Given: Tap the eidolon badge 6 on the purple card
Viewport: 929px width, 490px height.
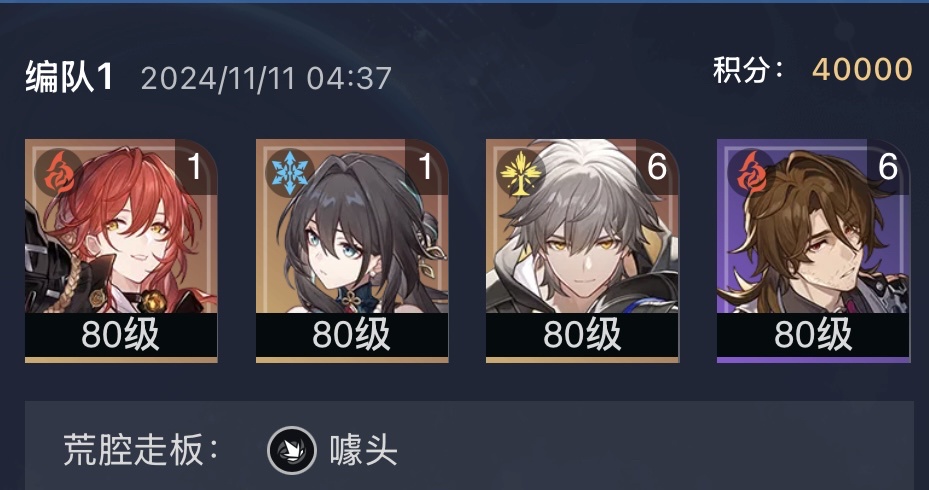Looking at the screenshot, I should [888, 167].
